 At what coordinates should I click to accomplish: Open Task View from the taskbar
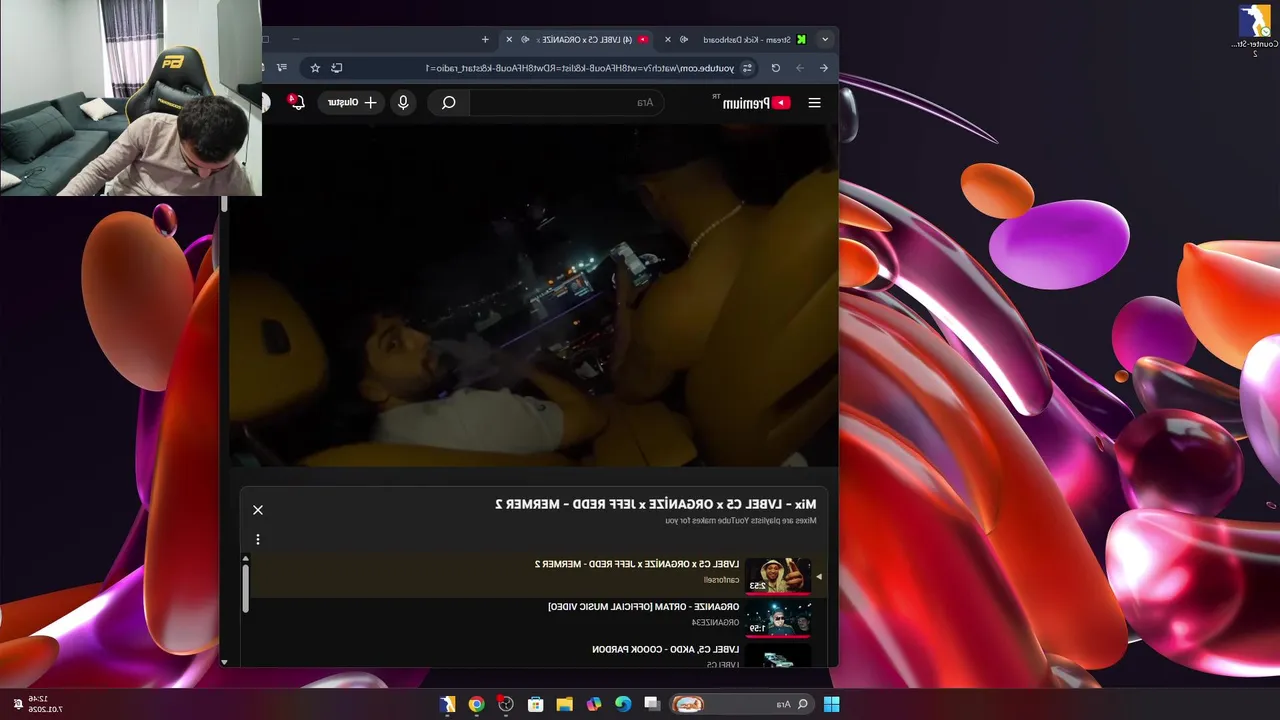tap(652, 704)
